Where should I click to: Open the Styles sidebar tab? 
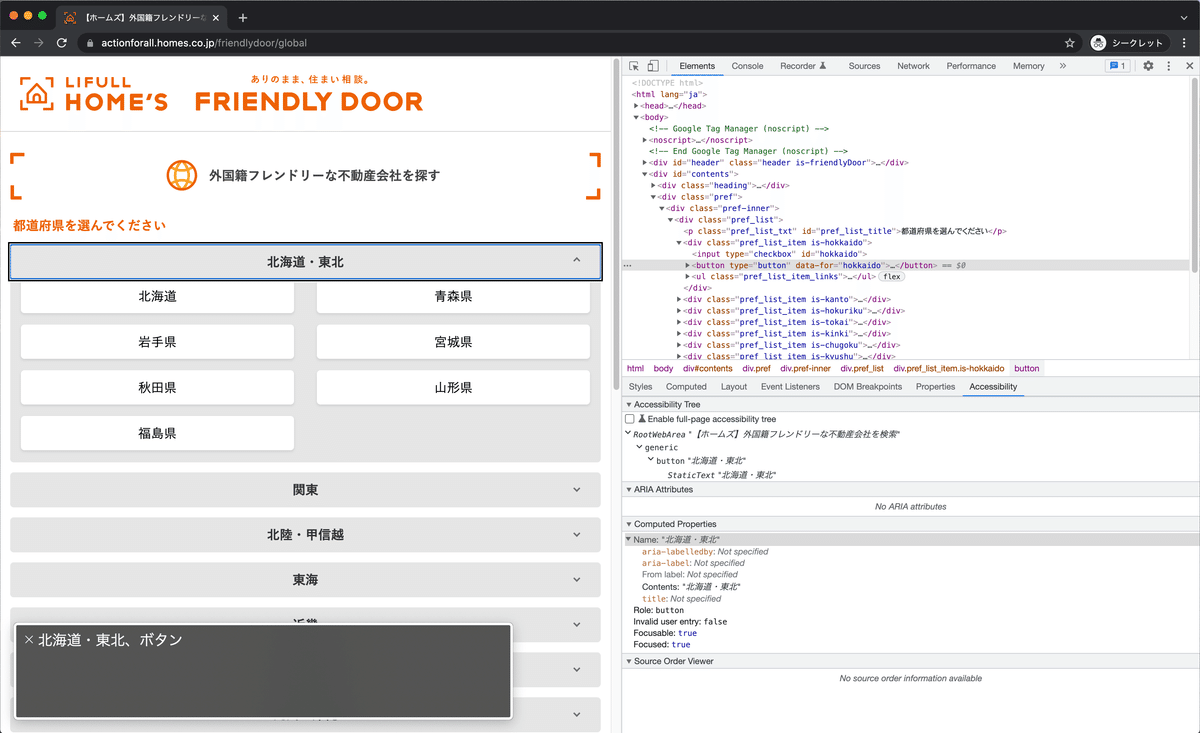click(x=640, y=386)
